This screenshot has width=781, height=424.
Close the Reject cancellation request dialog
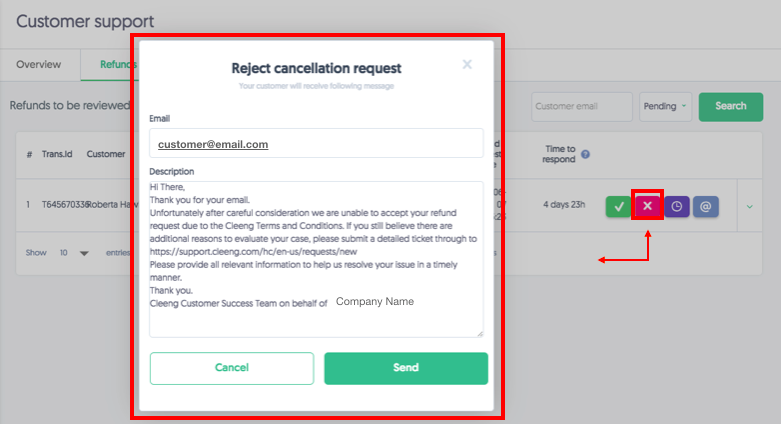(x=467, y=64)
